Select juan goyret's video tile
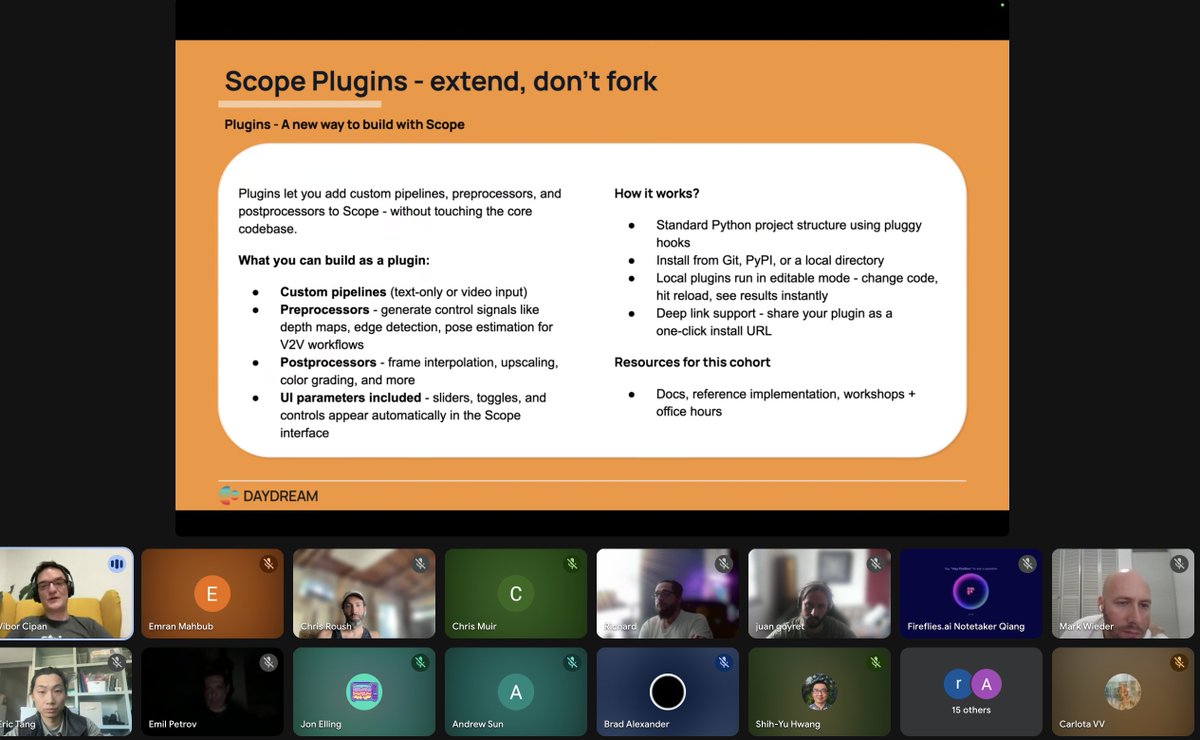Screen dimensions: 1200x740 tap(820, 594)
